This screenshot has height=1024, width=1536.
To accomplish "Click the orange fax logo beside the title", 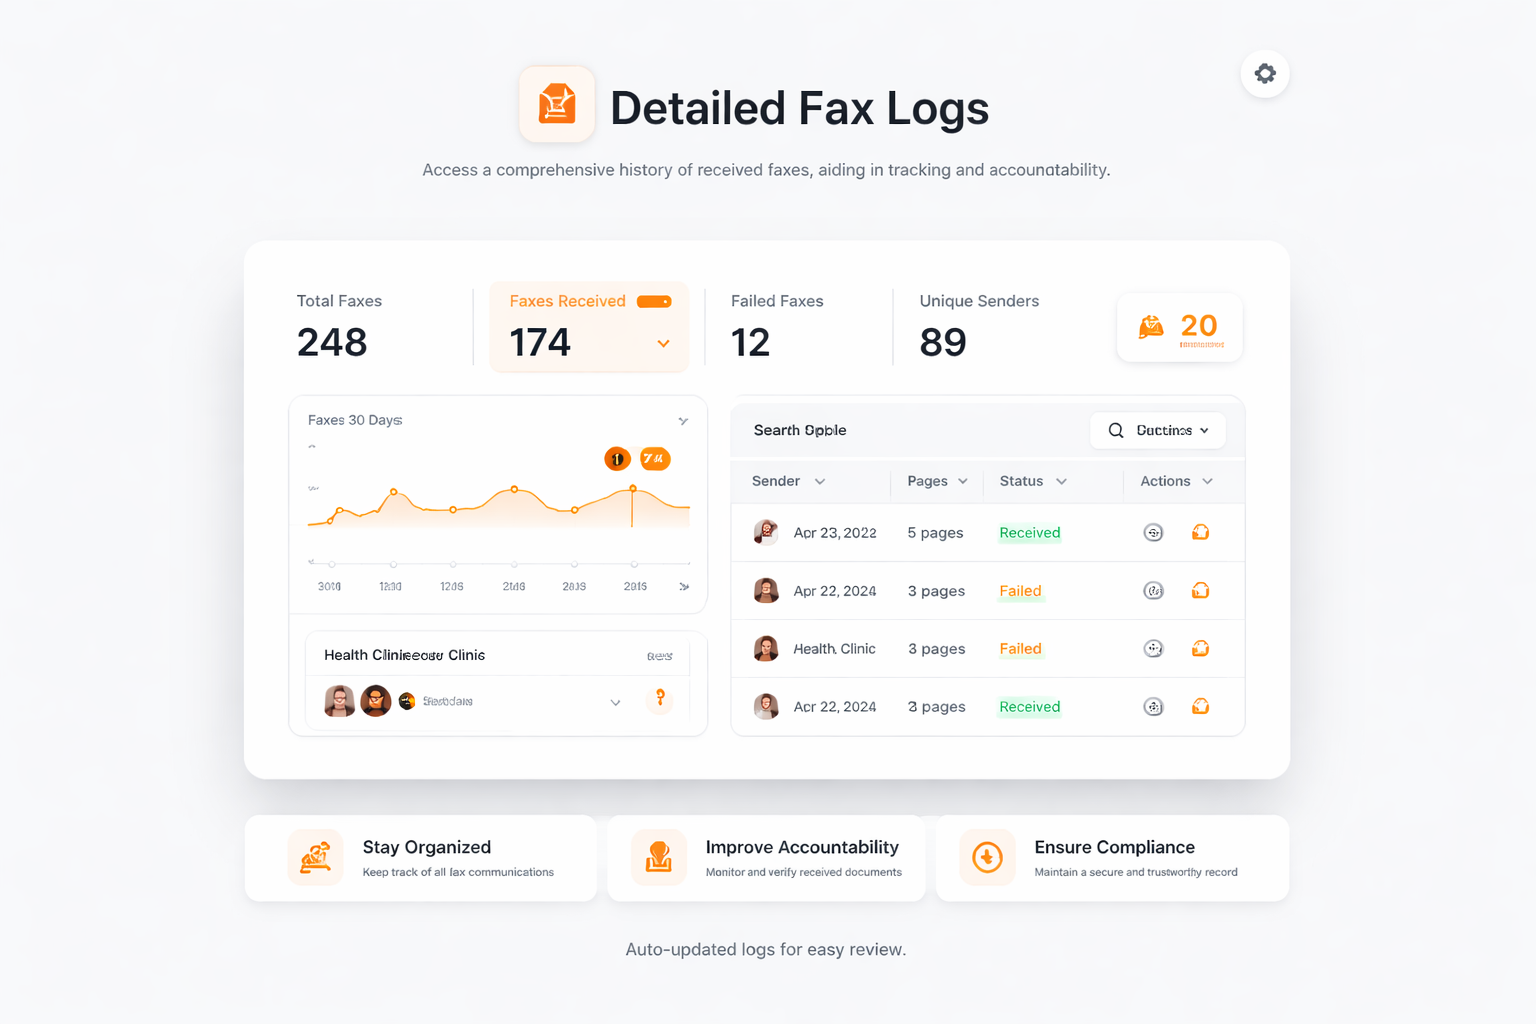I will point(557,105).
